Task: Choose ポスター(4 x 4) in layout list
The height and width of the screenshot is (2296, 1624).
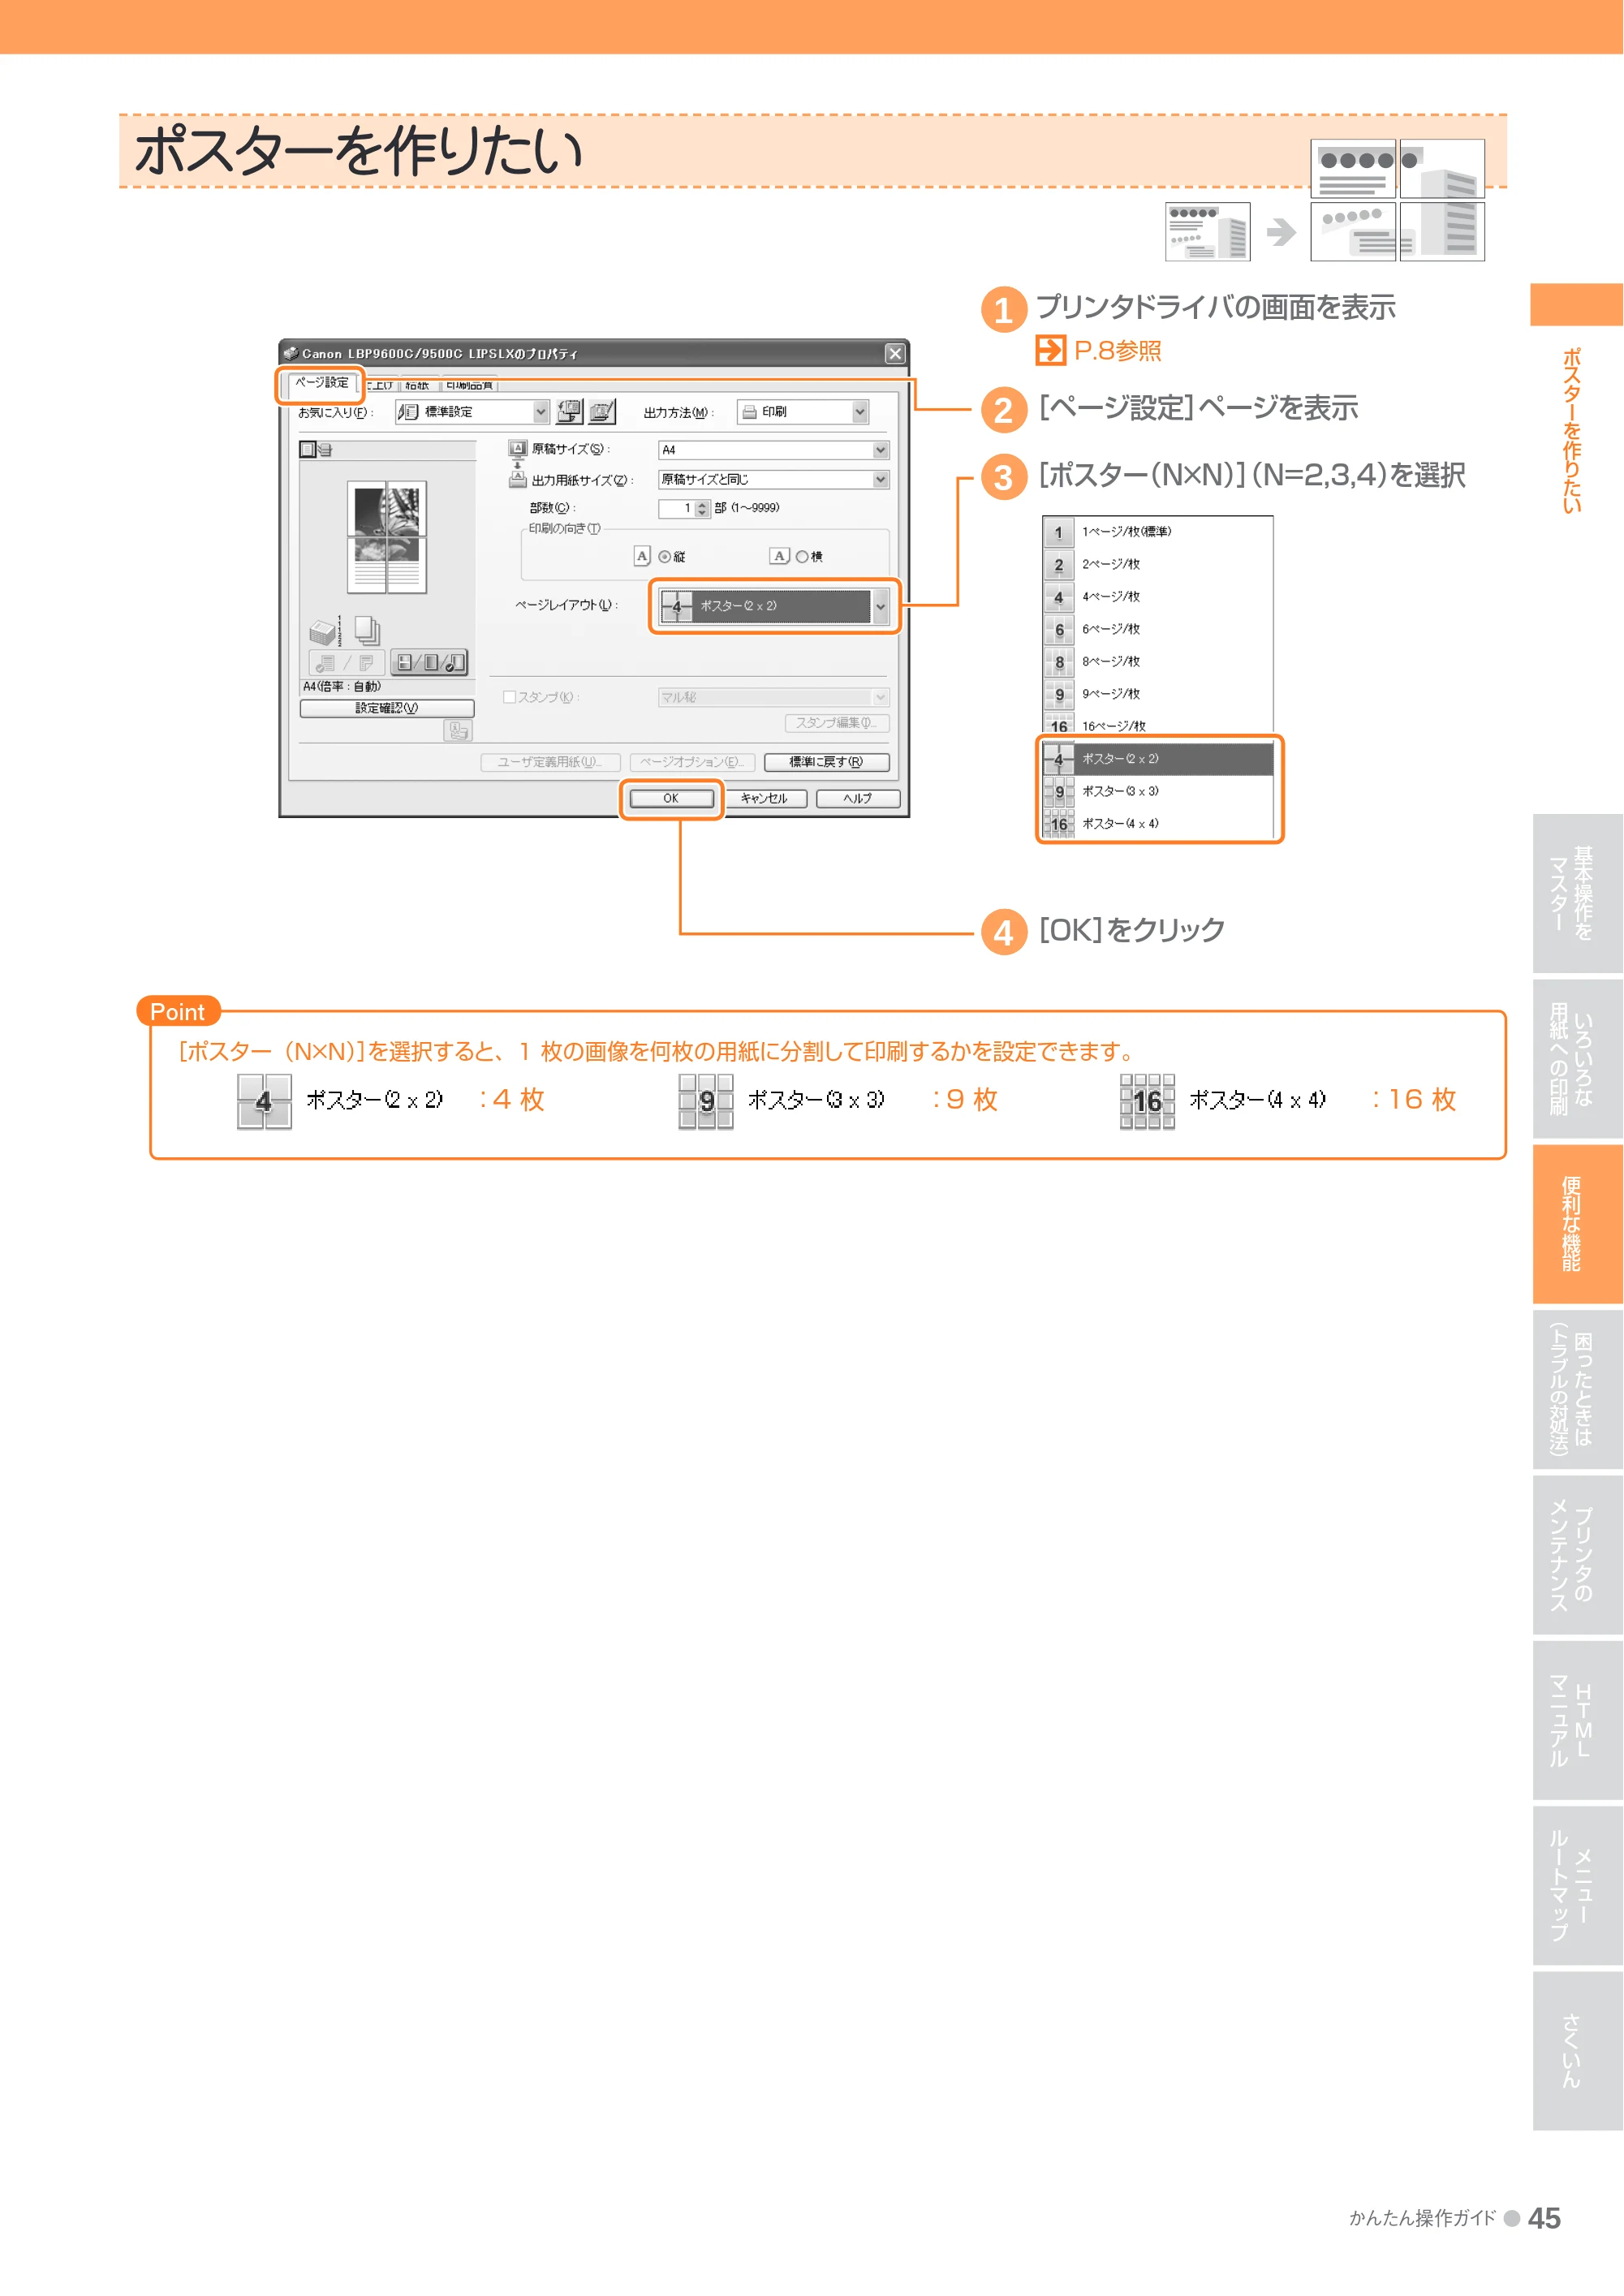Action: tap(1158, 824)
